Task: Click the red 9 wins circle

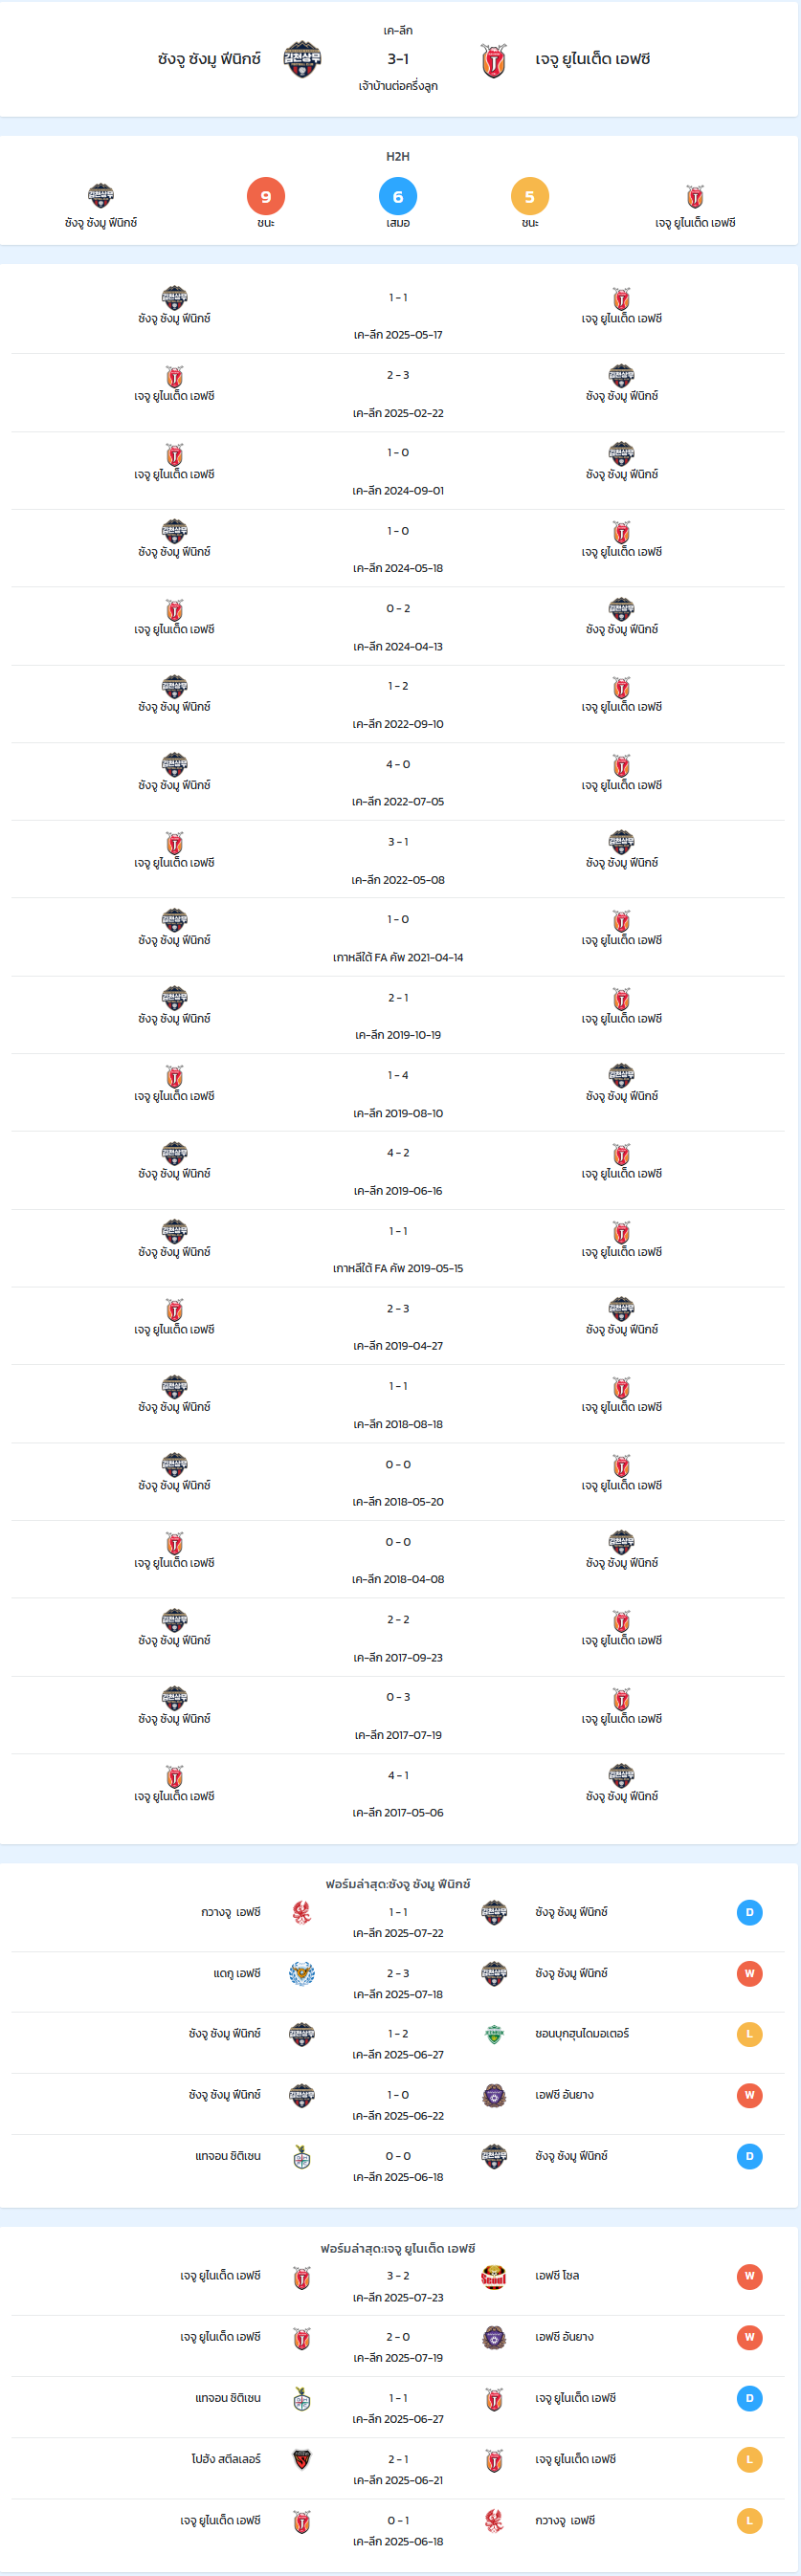Action: (266, 197)
